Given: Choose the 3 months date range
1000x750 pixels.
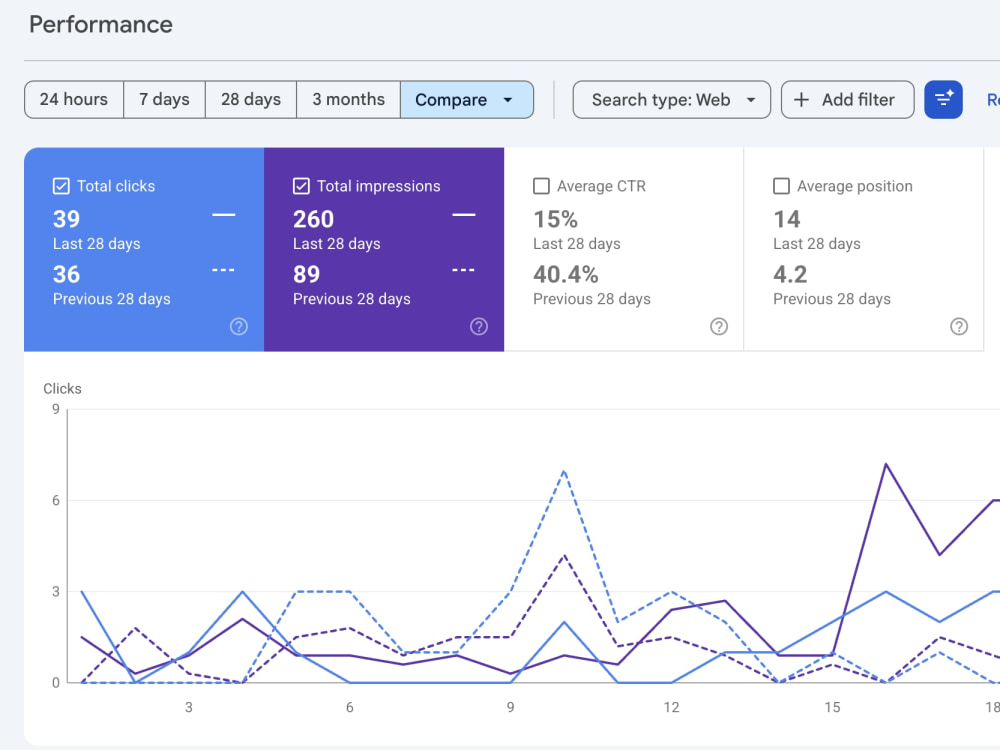Looking at the screenshot, I should 348,99.
